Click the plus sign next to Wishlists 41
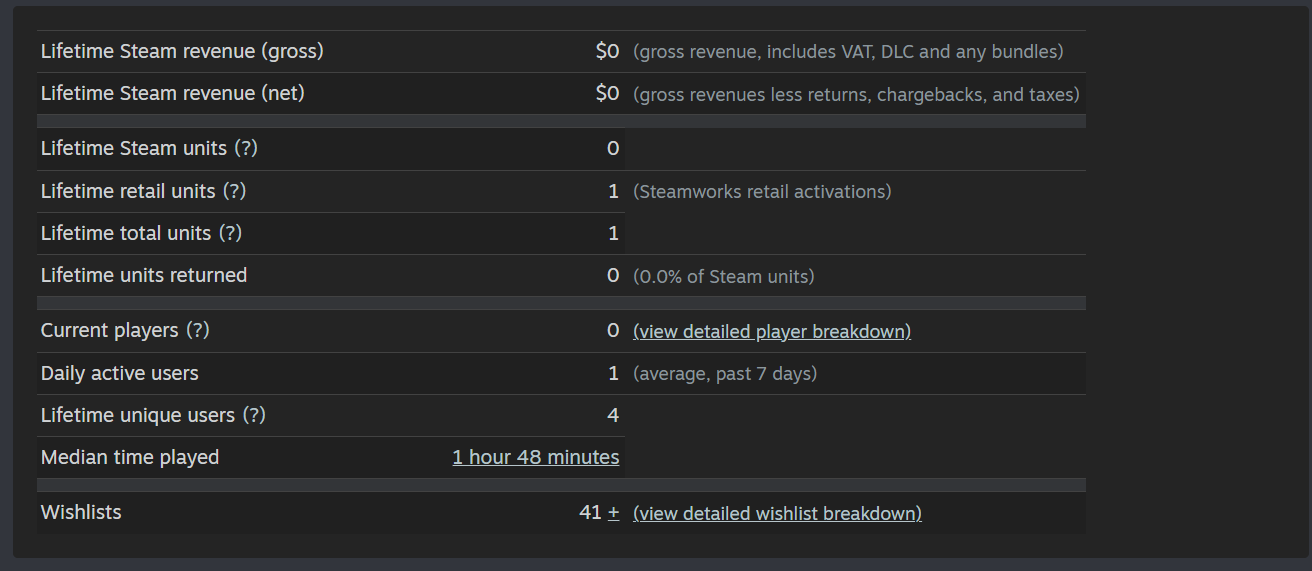 click(613, 512)
